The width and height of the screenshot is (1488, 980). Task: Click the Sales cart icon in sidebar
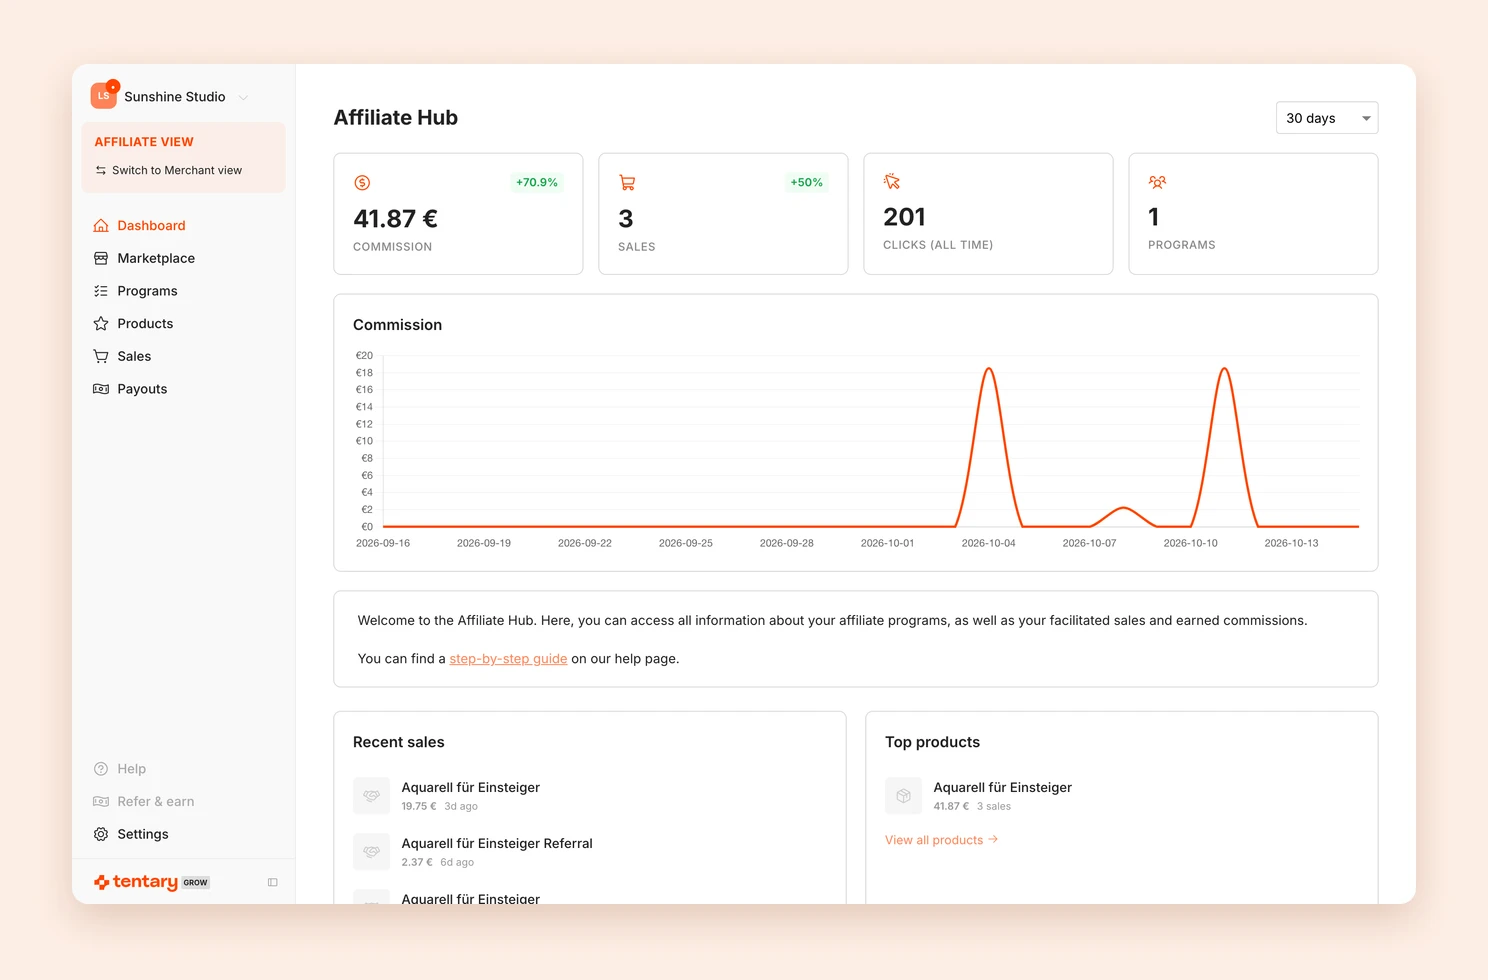(x=101, y=356)
